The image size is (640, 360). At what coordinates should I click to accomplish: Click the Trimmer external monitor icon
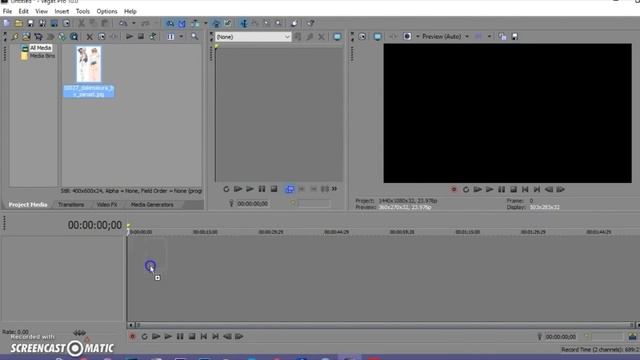(x=337, y=37)
